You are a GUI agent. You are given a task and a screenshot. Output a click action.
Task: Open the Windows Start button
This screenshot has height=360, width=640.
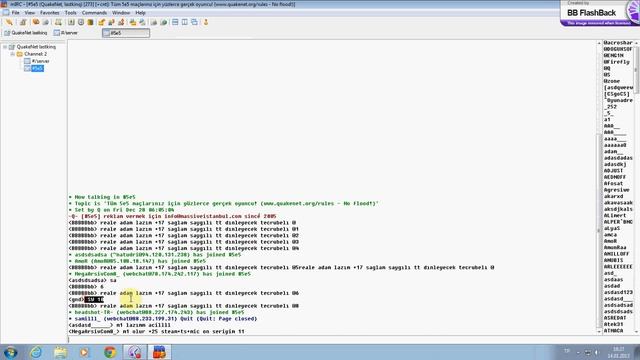(x=10, y=352)
